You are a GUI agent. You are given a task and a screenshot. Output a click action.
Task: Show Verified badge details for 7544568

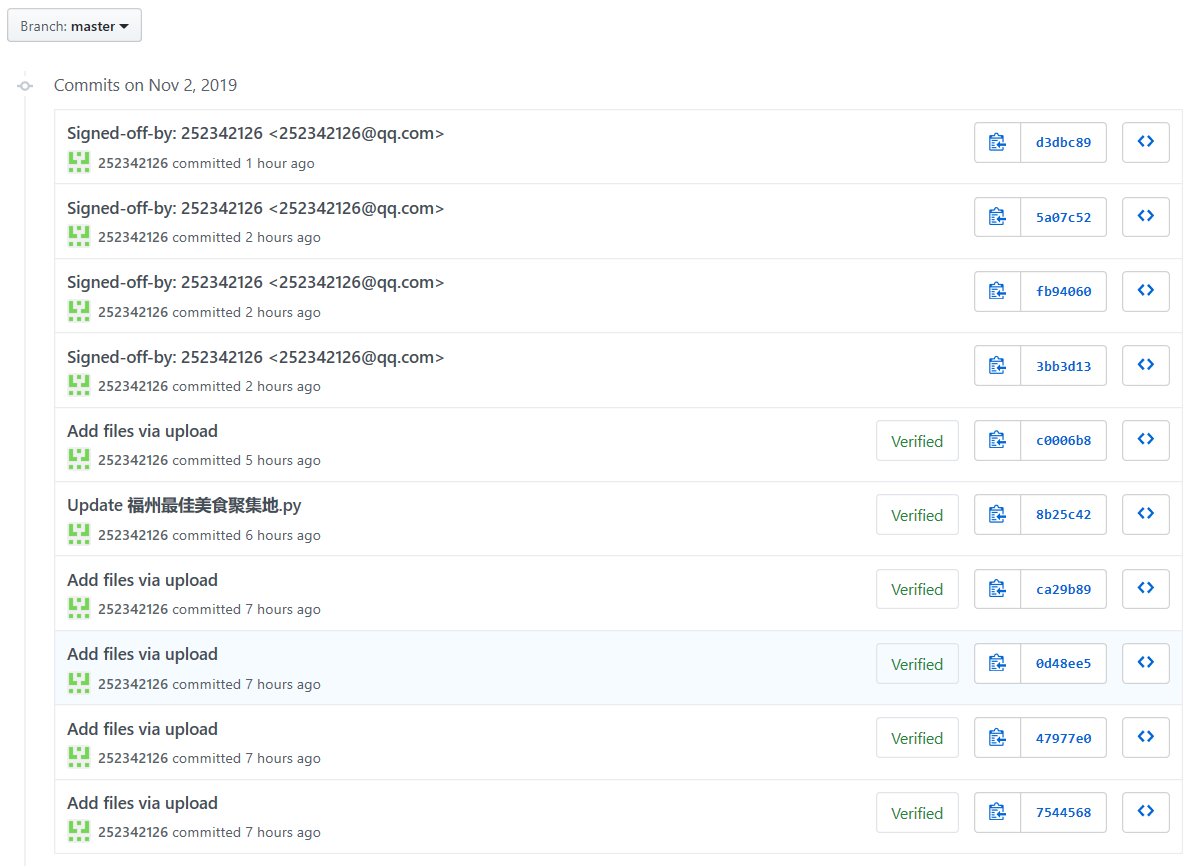tap(917, 813)
